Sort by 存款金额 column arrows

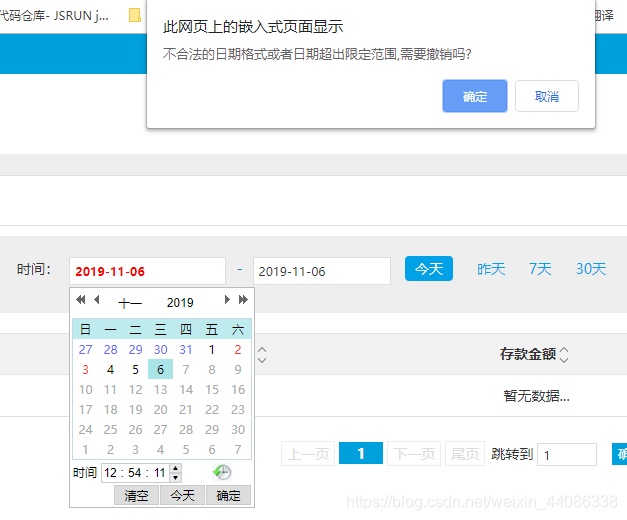pyautogui.click(x=564, y=354)
